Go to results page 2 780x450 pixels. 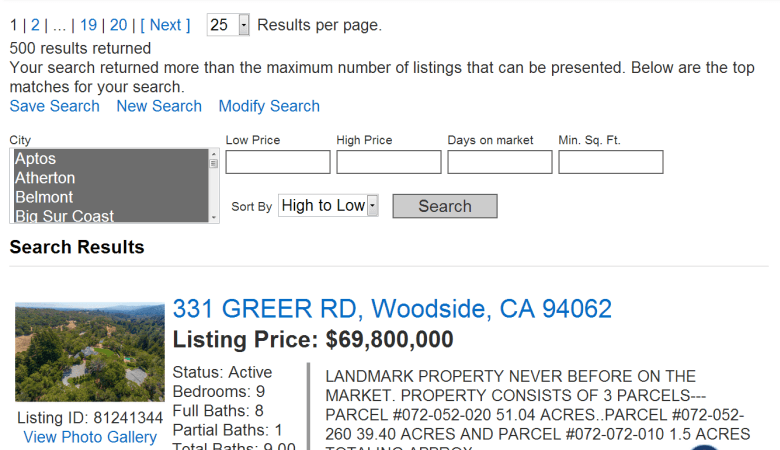point(35,25)
